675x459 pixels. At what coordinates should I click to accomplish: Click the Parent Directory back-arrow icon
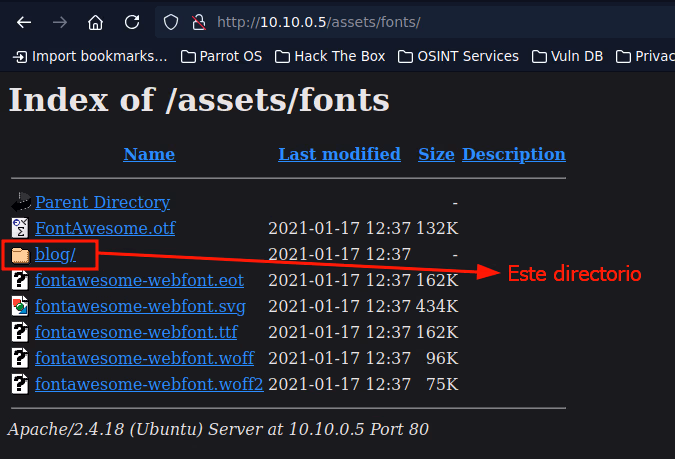[x=21, y=202]
